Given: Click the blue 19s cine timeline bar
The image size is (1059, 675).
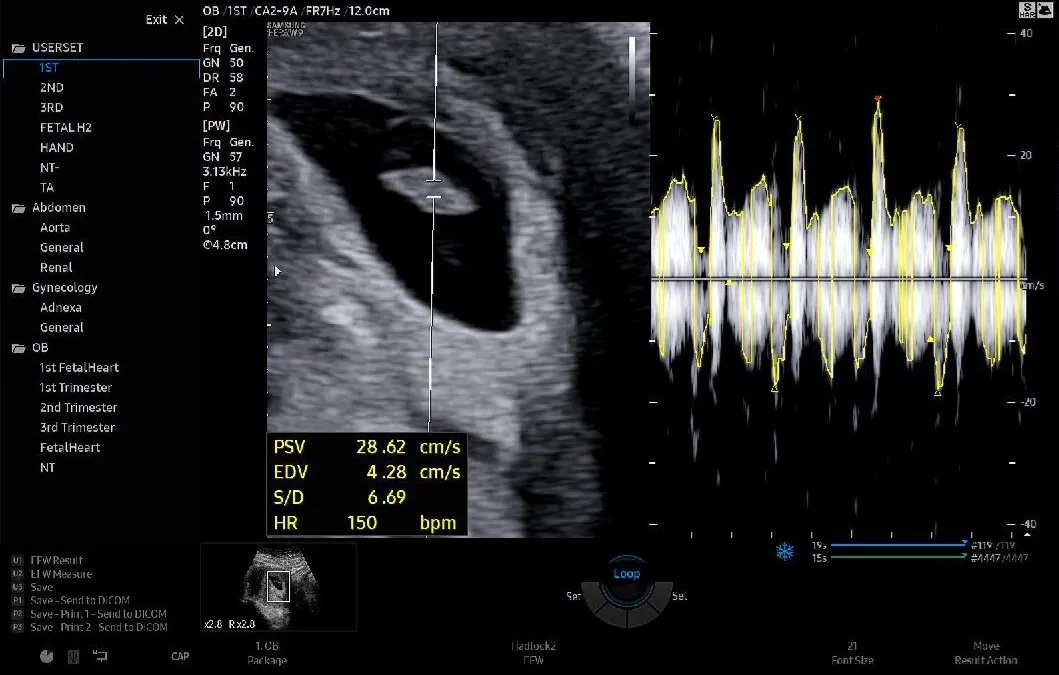Looking at the screenshot, I should 898,544.
